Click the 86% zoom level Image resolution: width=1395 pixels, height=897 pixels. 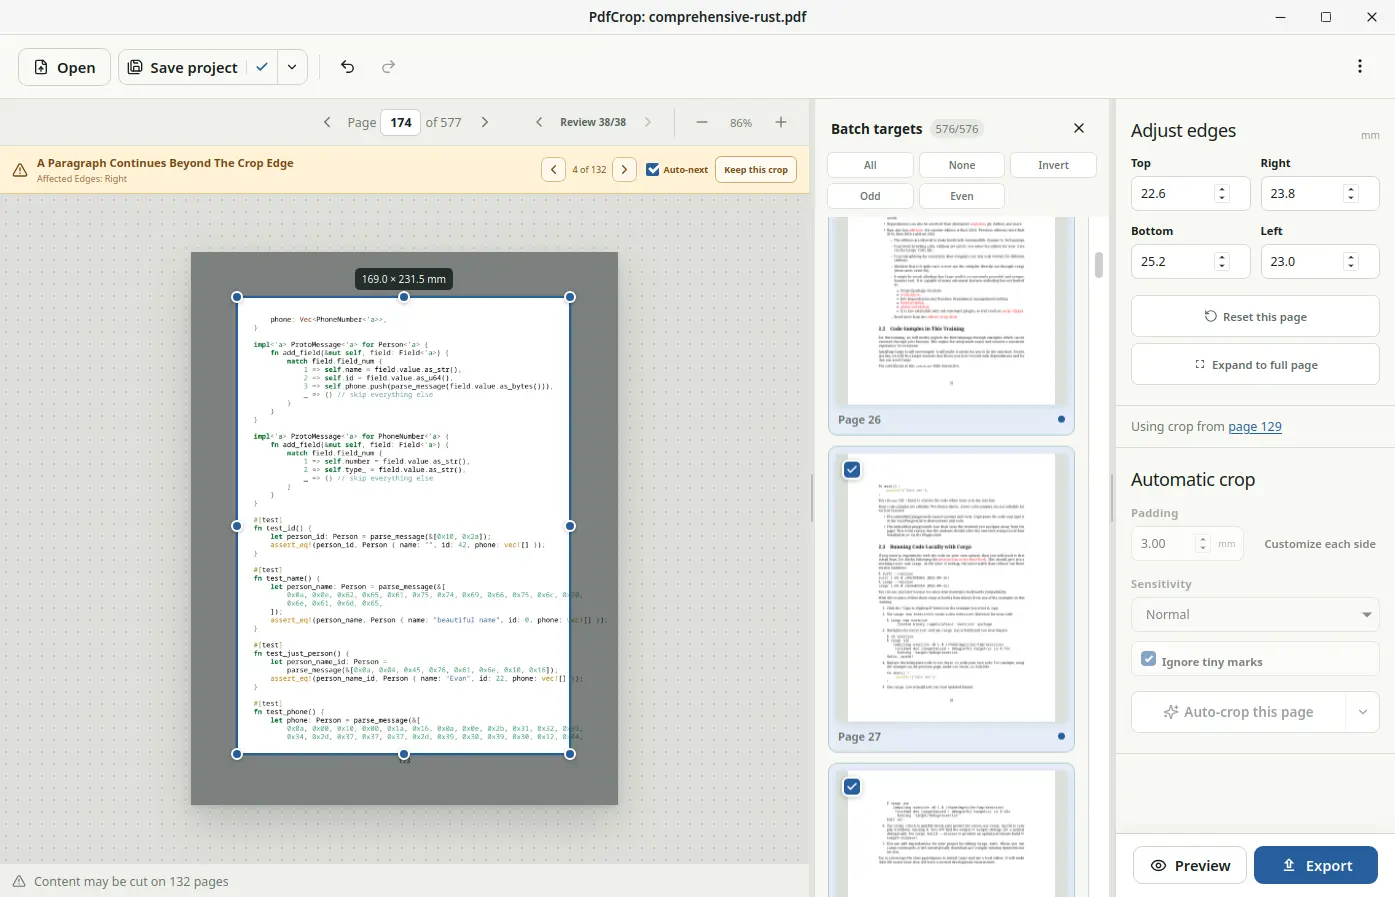click(x=741, y=123)
